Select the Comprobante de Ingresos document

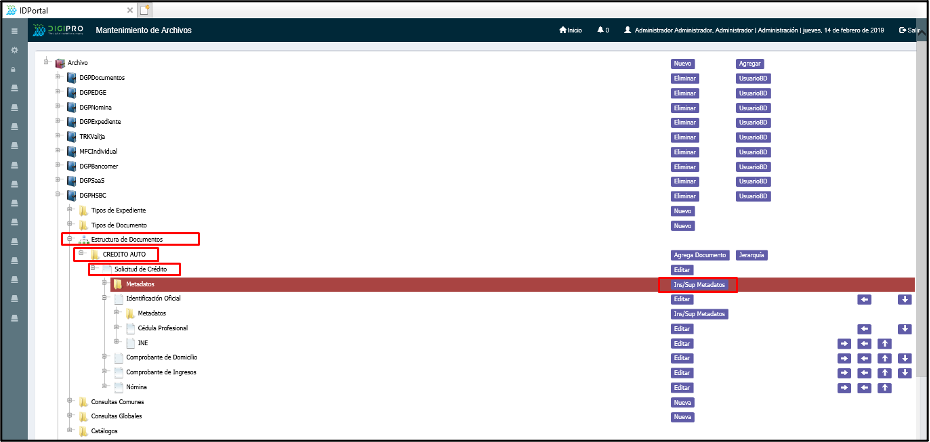[x=161, y=372]
